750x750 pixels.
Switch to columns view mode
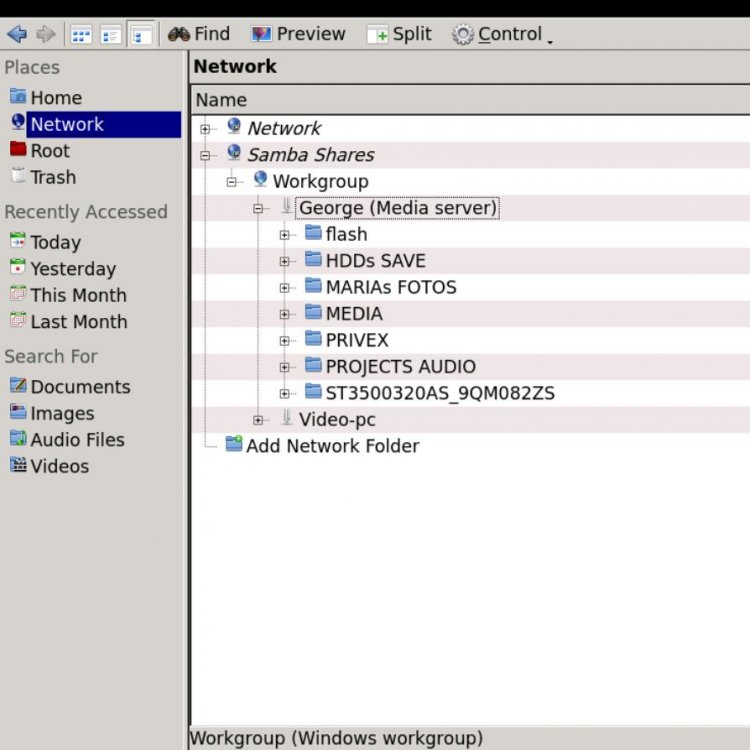click(x=141, y=35)
